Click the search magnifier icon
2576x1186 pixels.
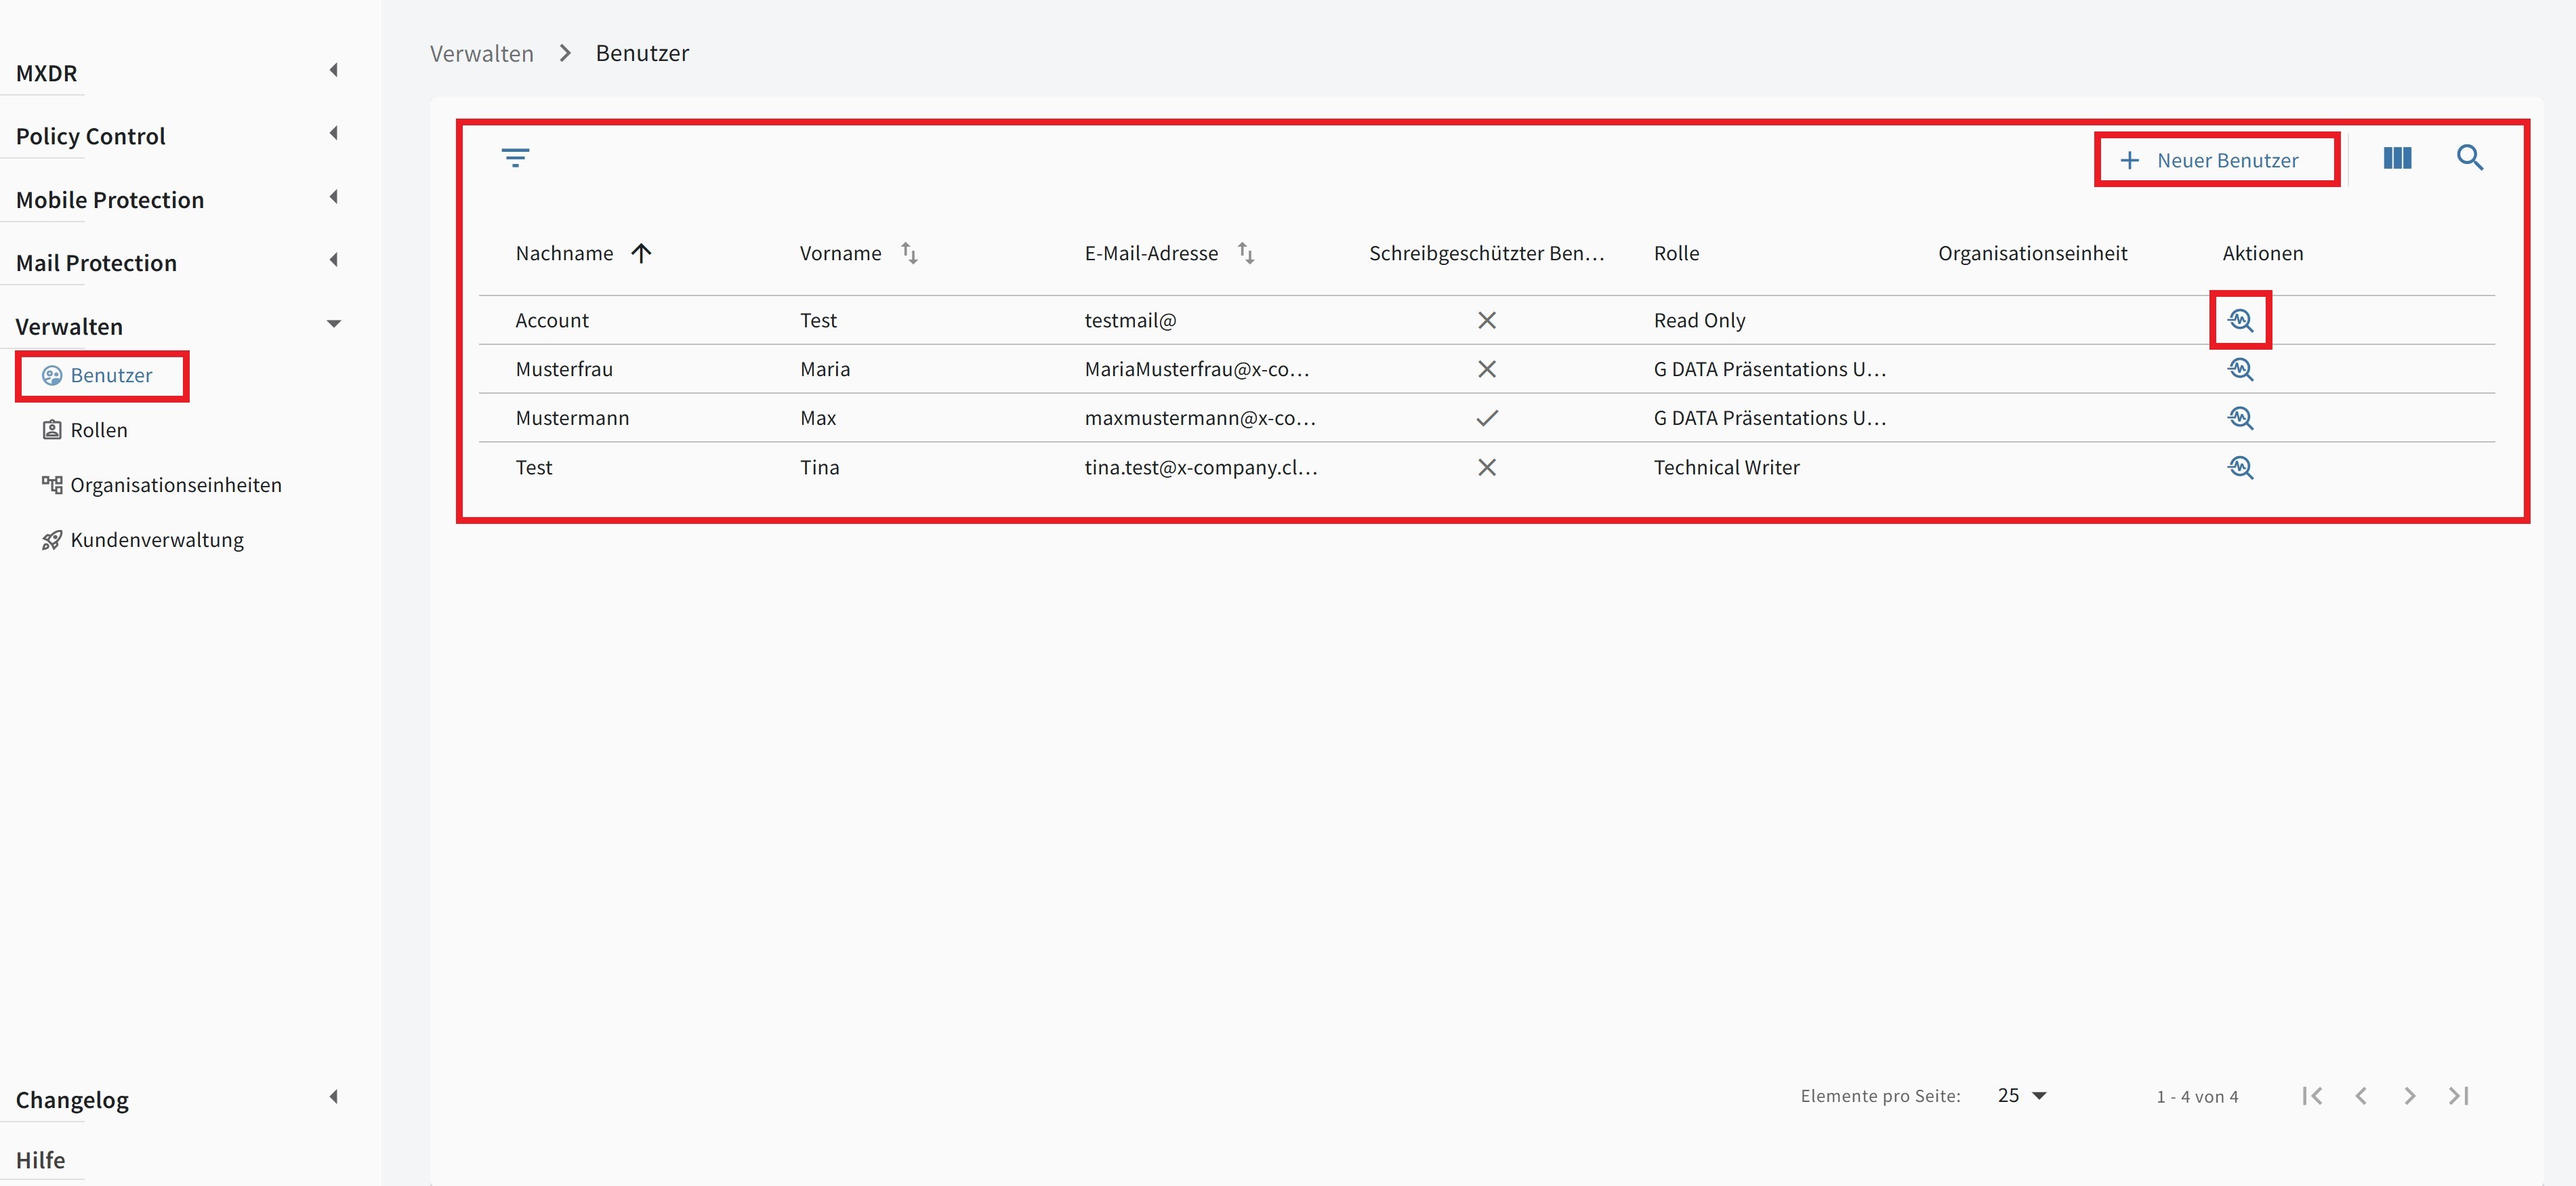click(2471, 158)
